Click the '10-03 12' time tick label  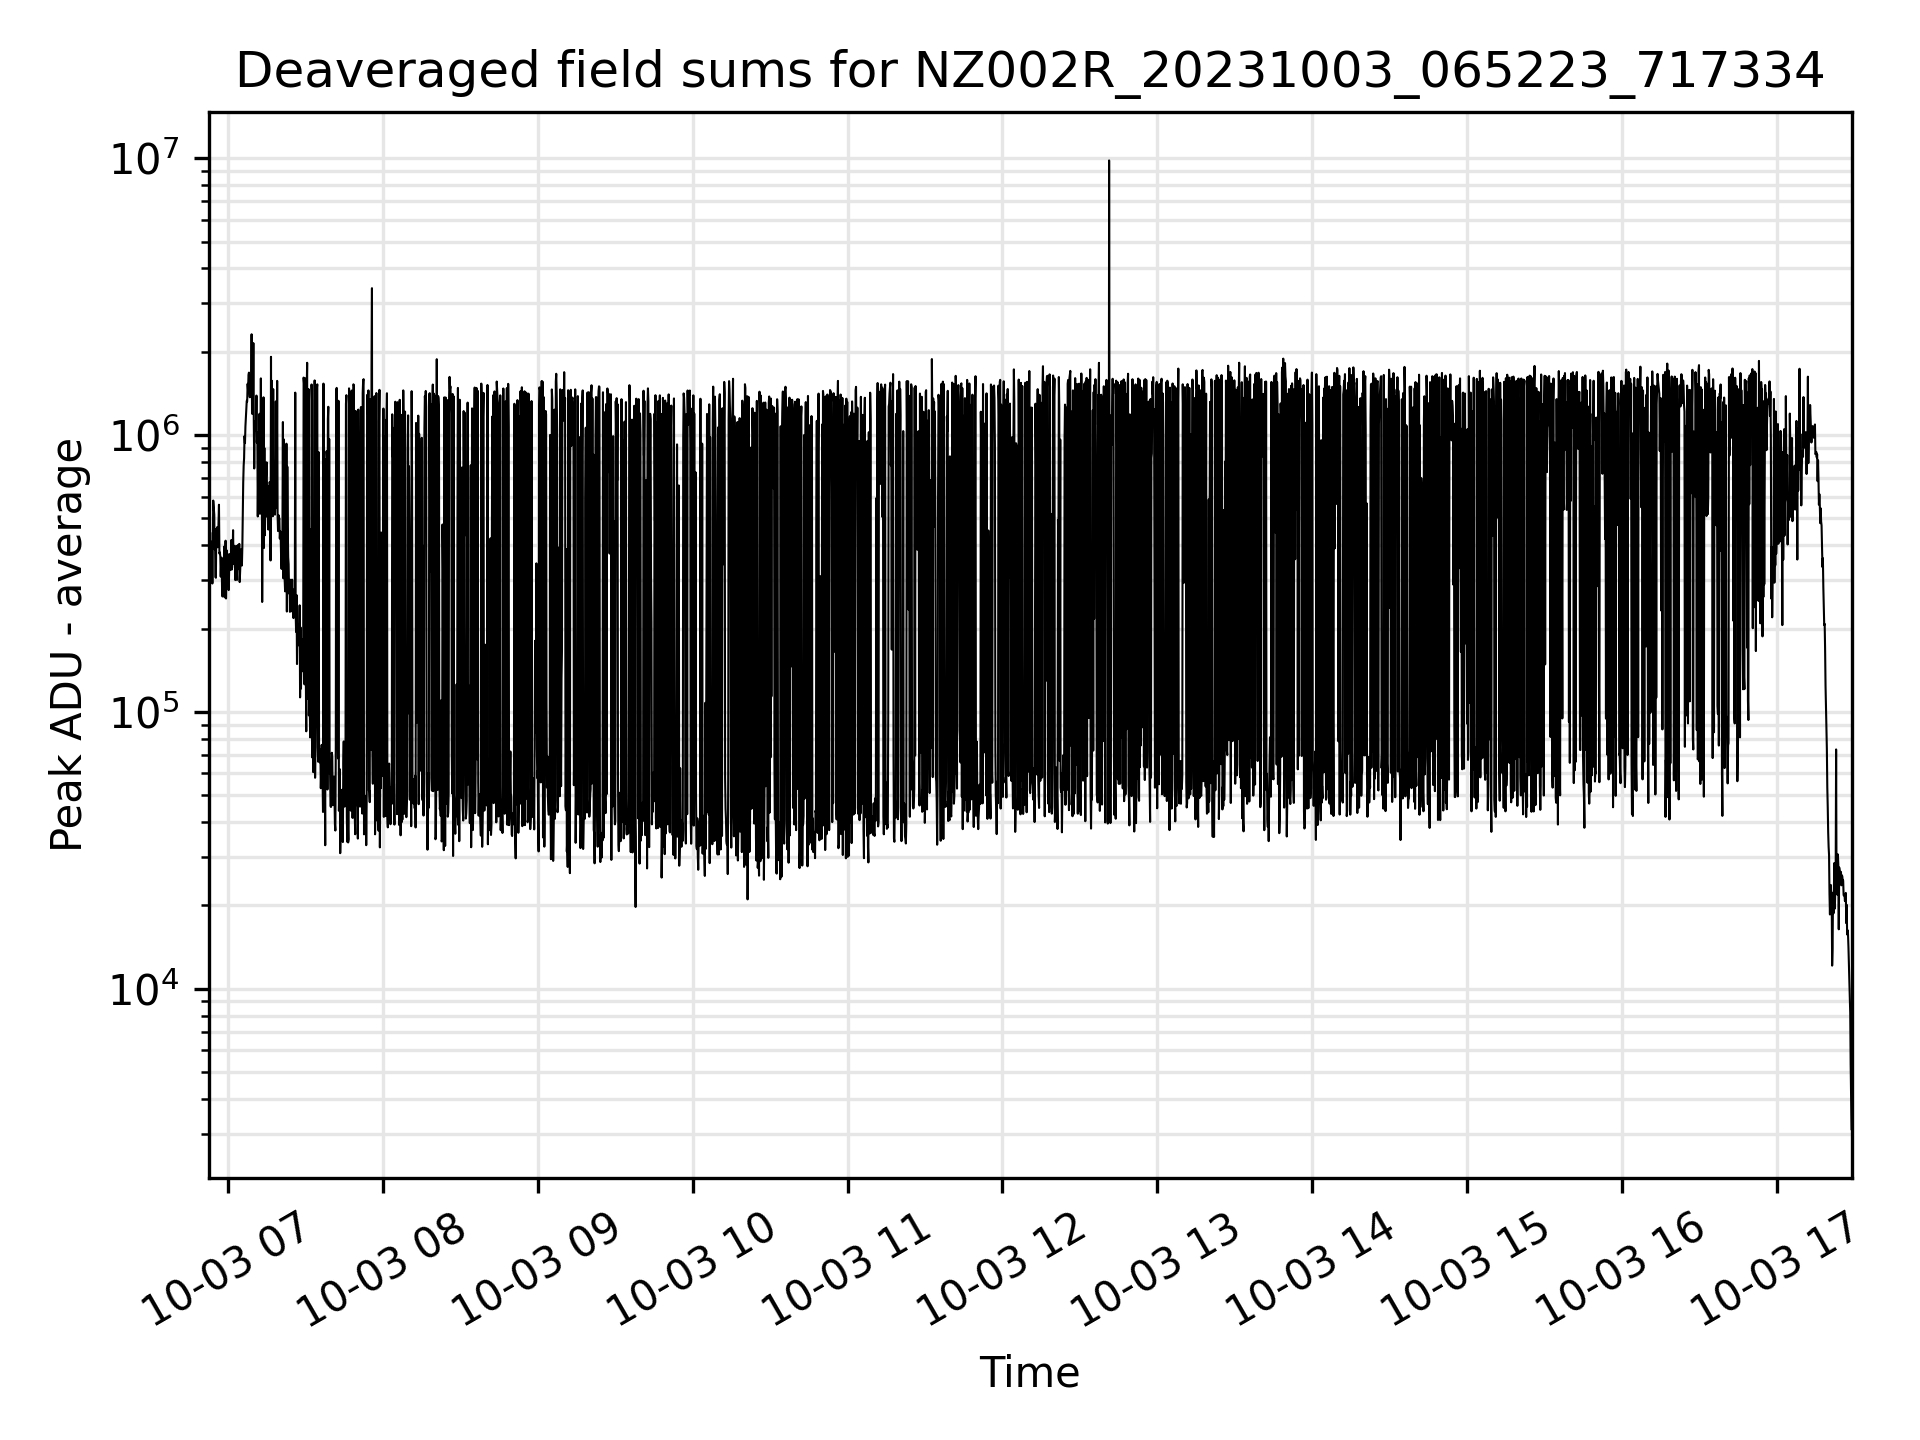(1000, 1268)
